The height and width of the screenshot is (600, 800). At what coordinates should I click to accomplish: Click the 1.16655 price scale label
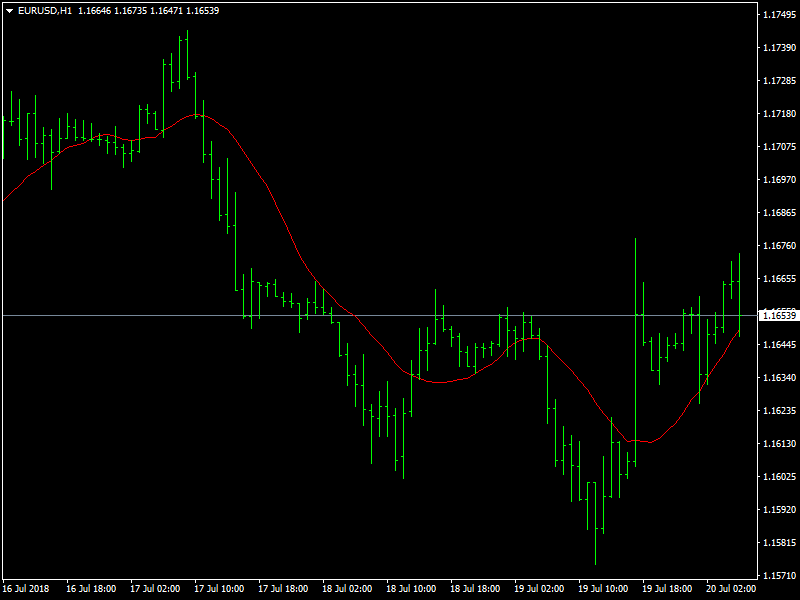coord(779,279)
